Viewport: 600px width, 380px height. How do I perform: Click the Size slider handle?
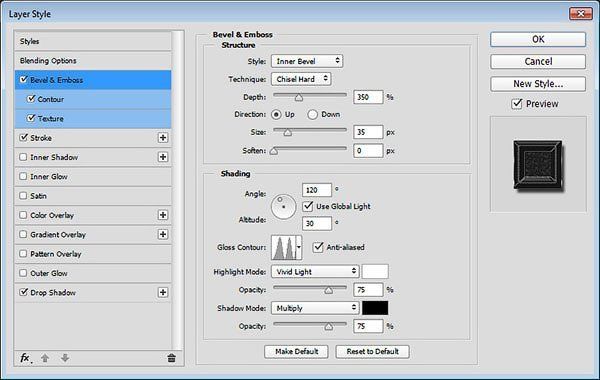tap(288, 132)
